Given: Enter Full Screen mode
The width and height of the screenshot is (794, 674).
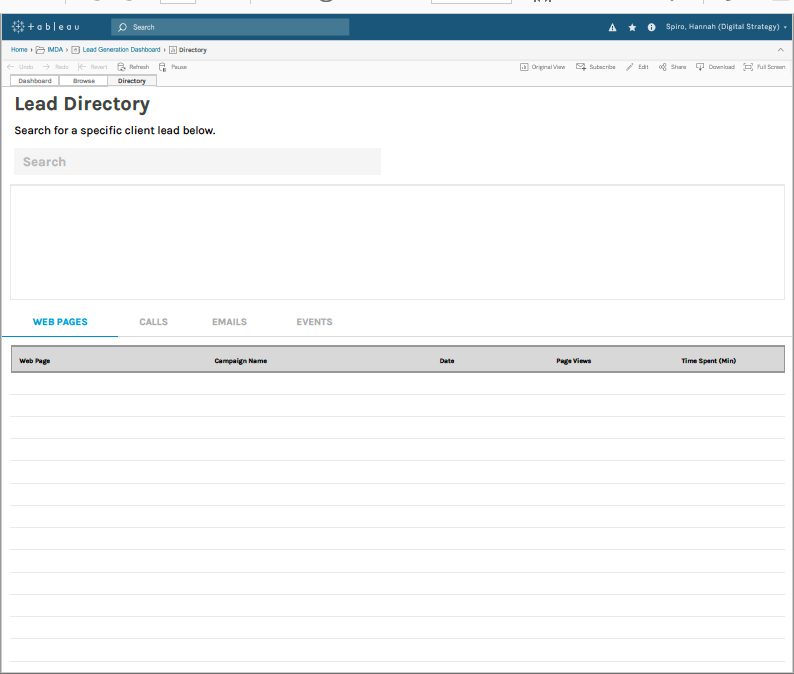Looking at the screenshot, I should (x=764, y=67).
